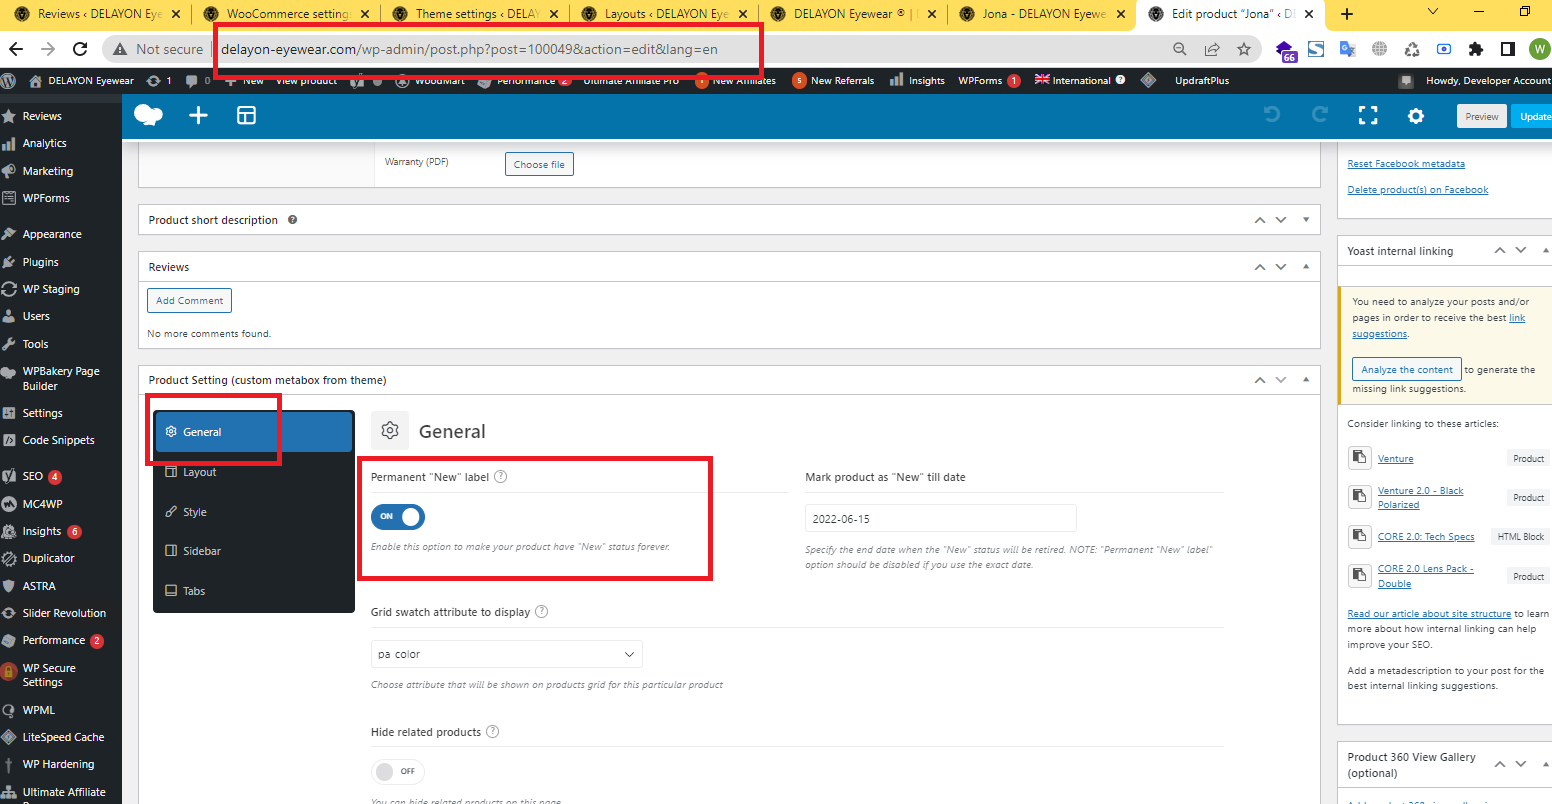Click the redo arrow in WPBakery bar

click(x=1320, y=116)
